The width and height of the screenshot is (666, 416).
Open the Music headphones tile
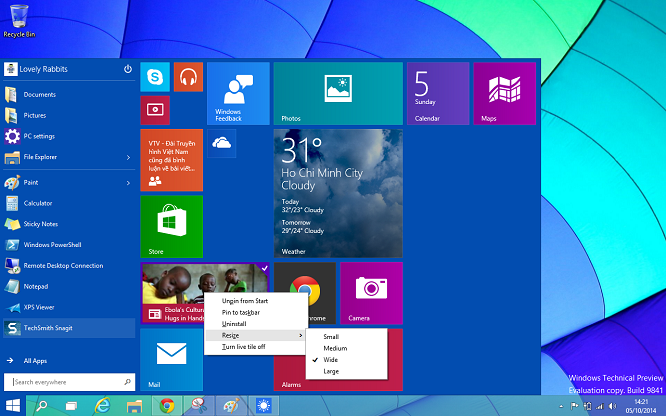[x=188, y=77]
